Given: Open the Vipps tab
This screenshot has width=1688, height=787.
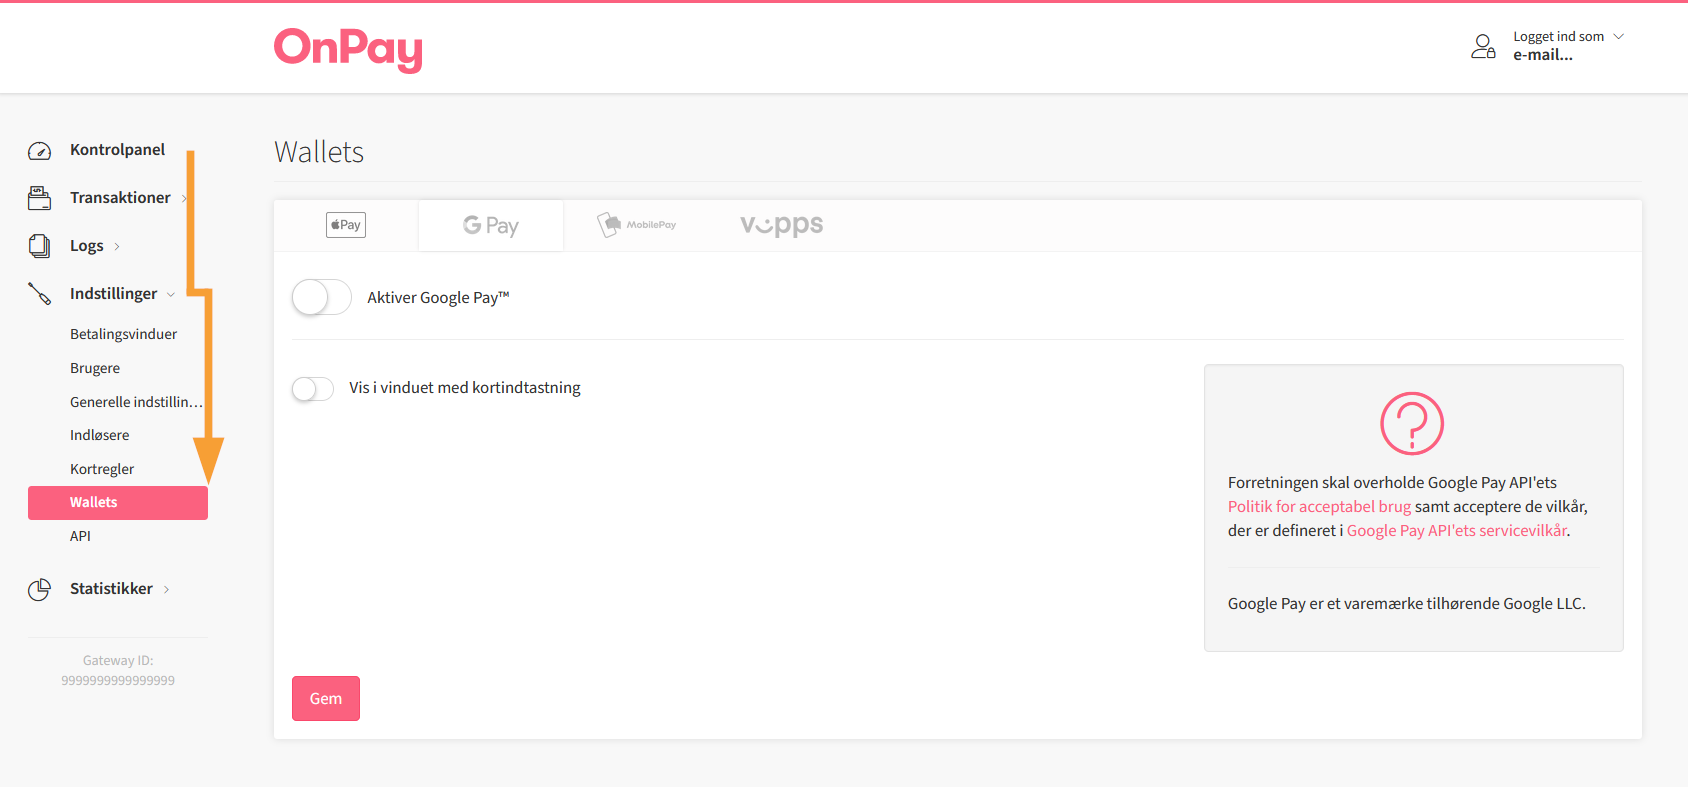Looking at the screenshot, I should coord(782,225).
